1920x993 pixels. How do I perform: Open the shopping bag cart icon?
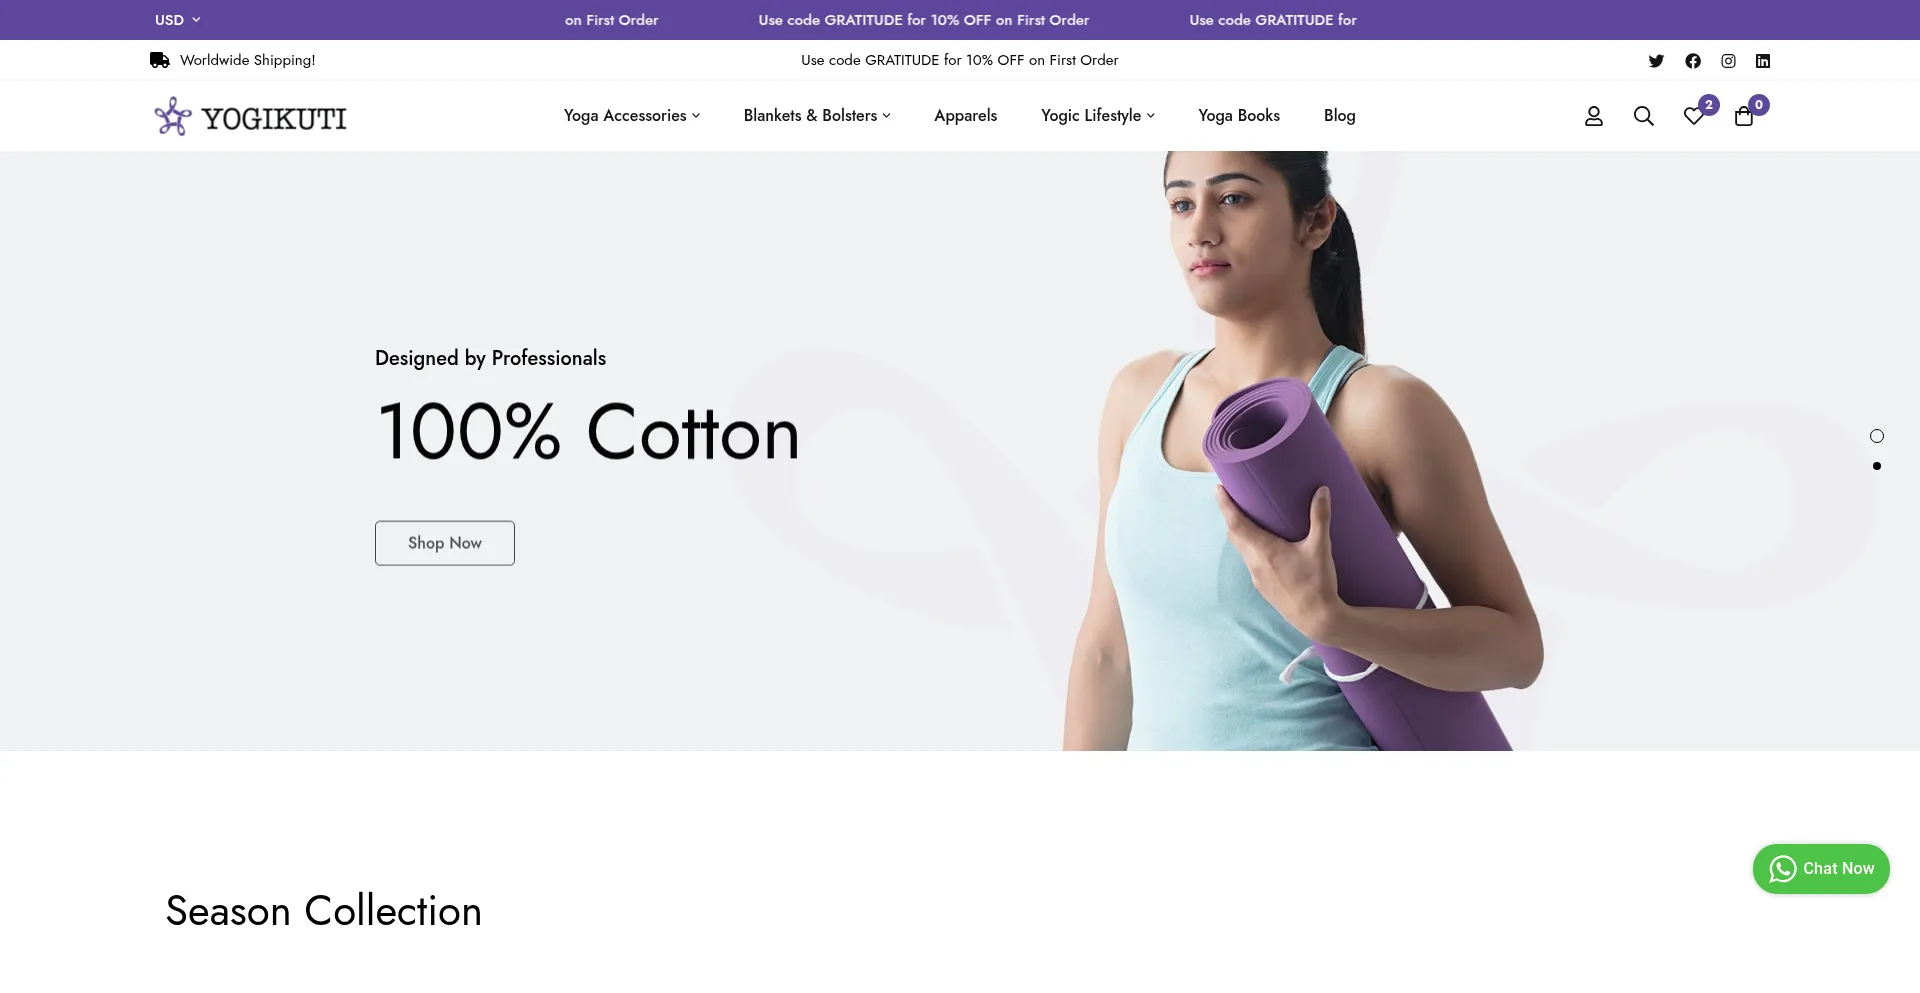1744,116
